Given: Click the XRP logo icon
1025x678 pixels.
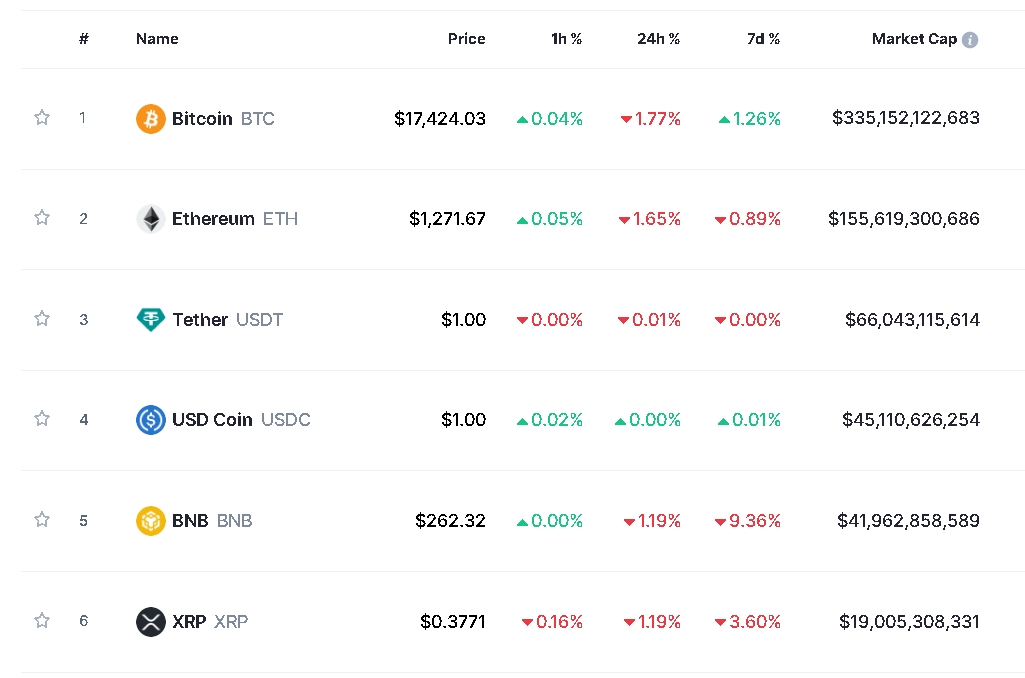Looking at the screenshot, I should click(150, 622).
